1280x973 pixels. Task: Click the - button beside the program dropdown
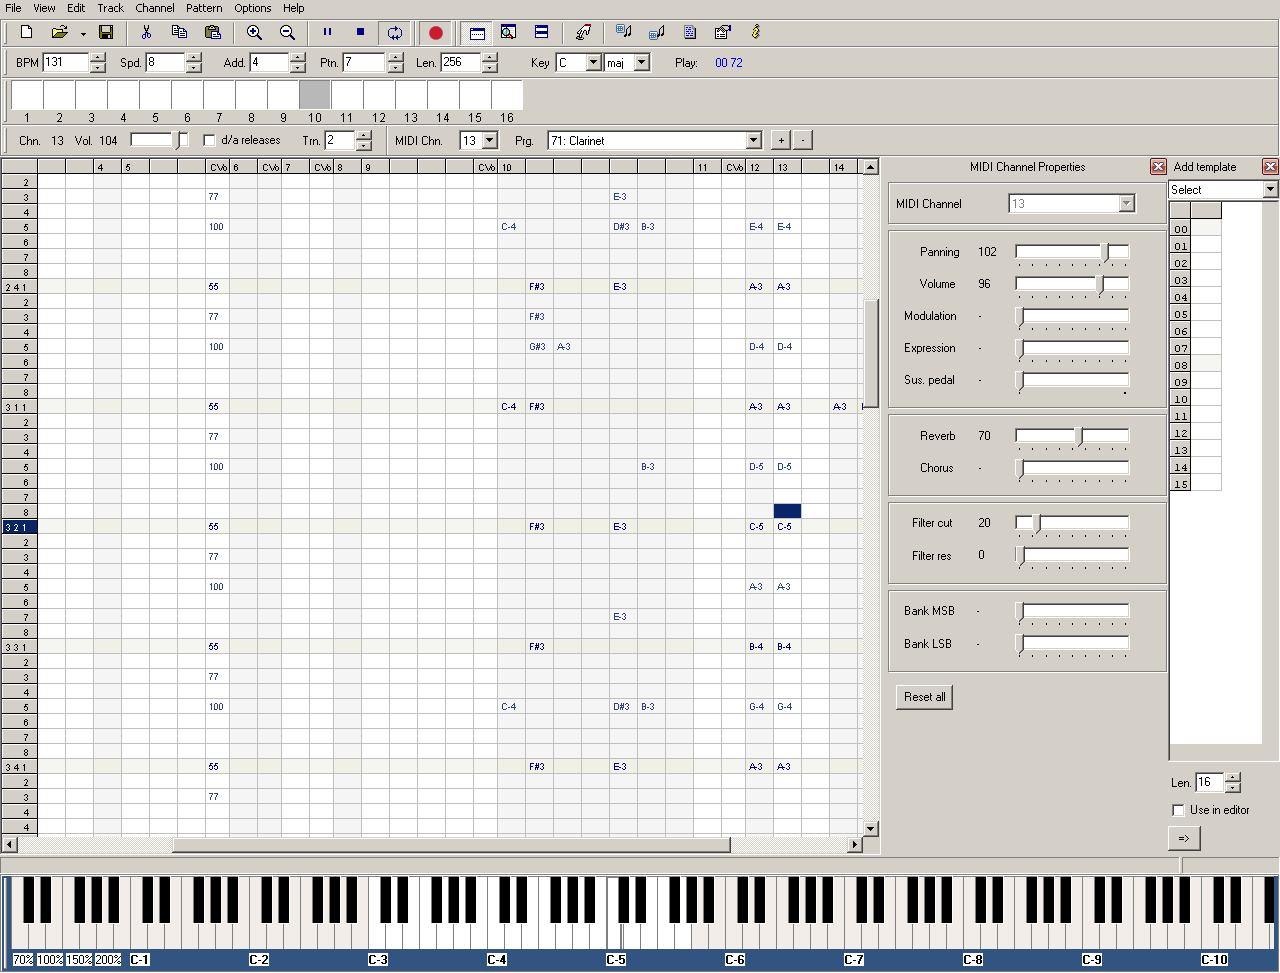click(x=803, y=141)
